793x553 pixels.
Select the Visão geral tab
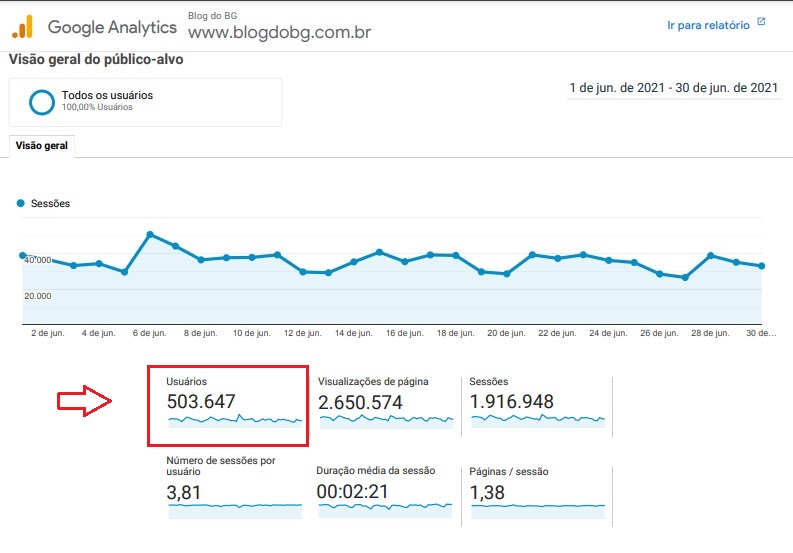(41, 146)
